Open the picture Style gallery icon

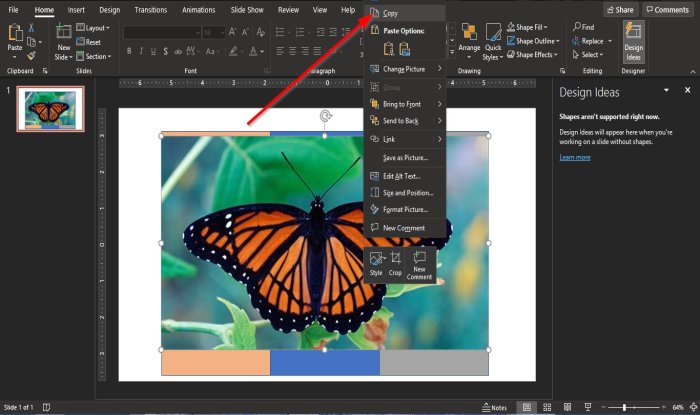(x=376, y=260)
